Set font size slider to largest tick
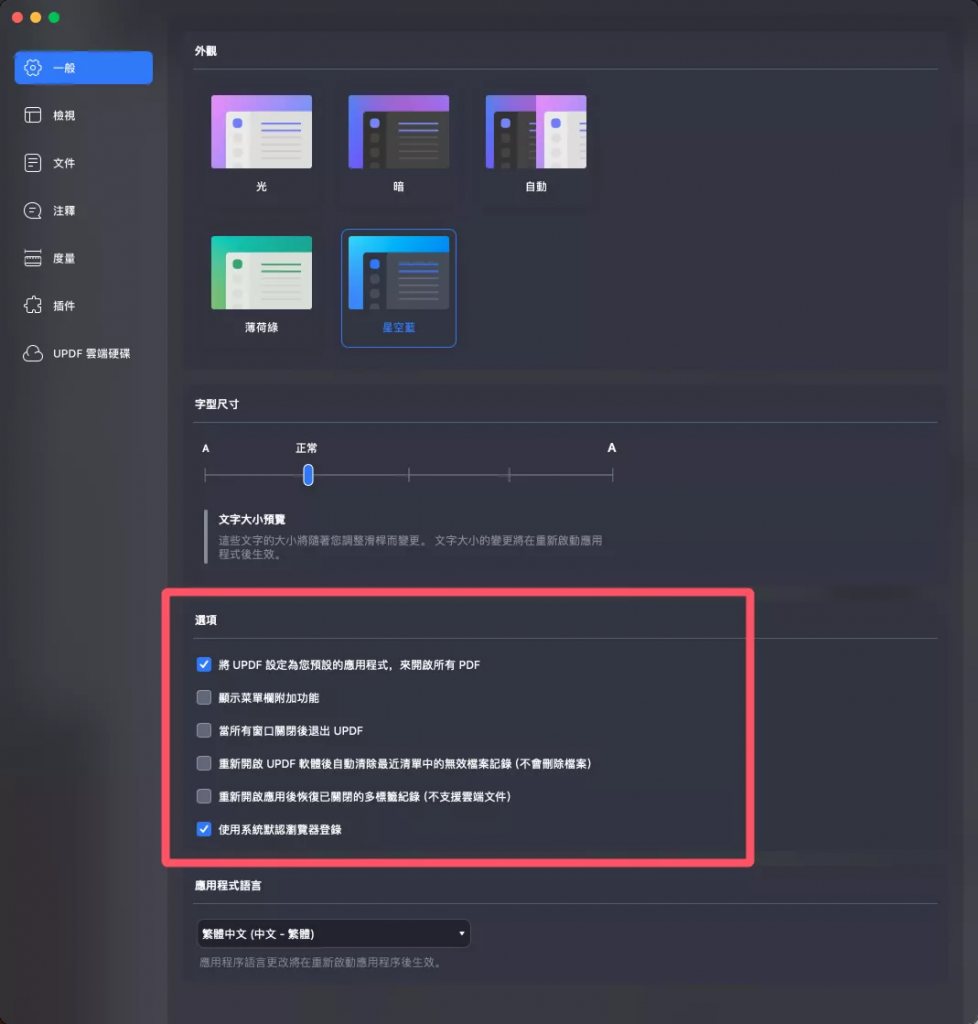This screenshot has width=978, height=1024. [612, 475]
